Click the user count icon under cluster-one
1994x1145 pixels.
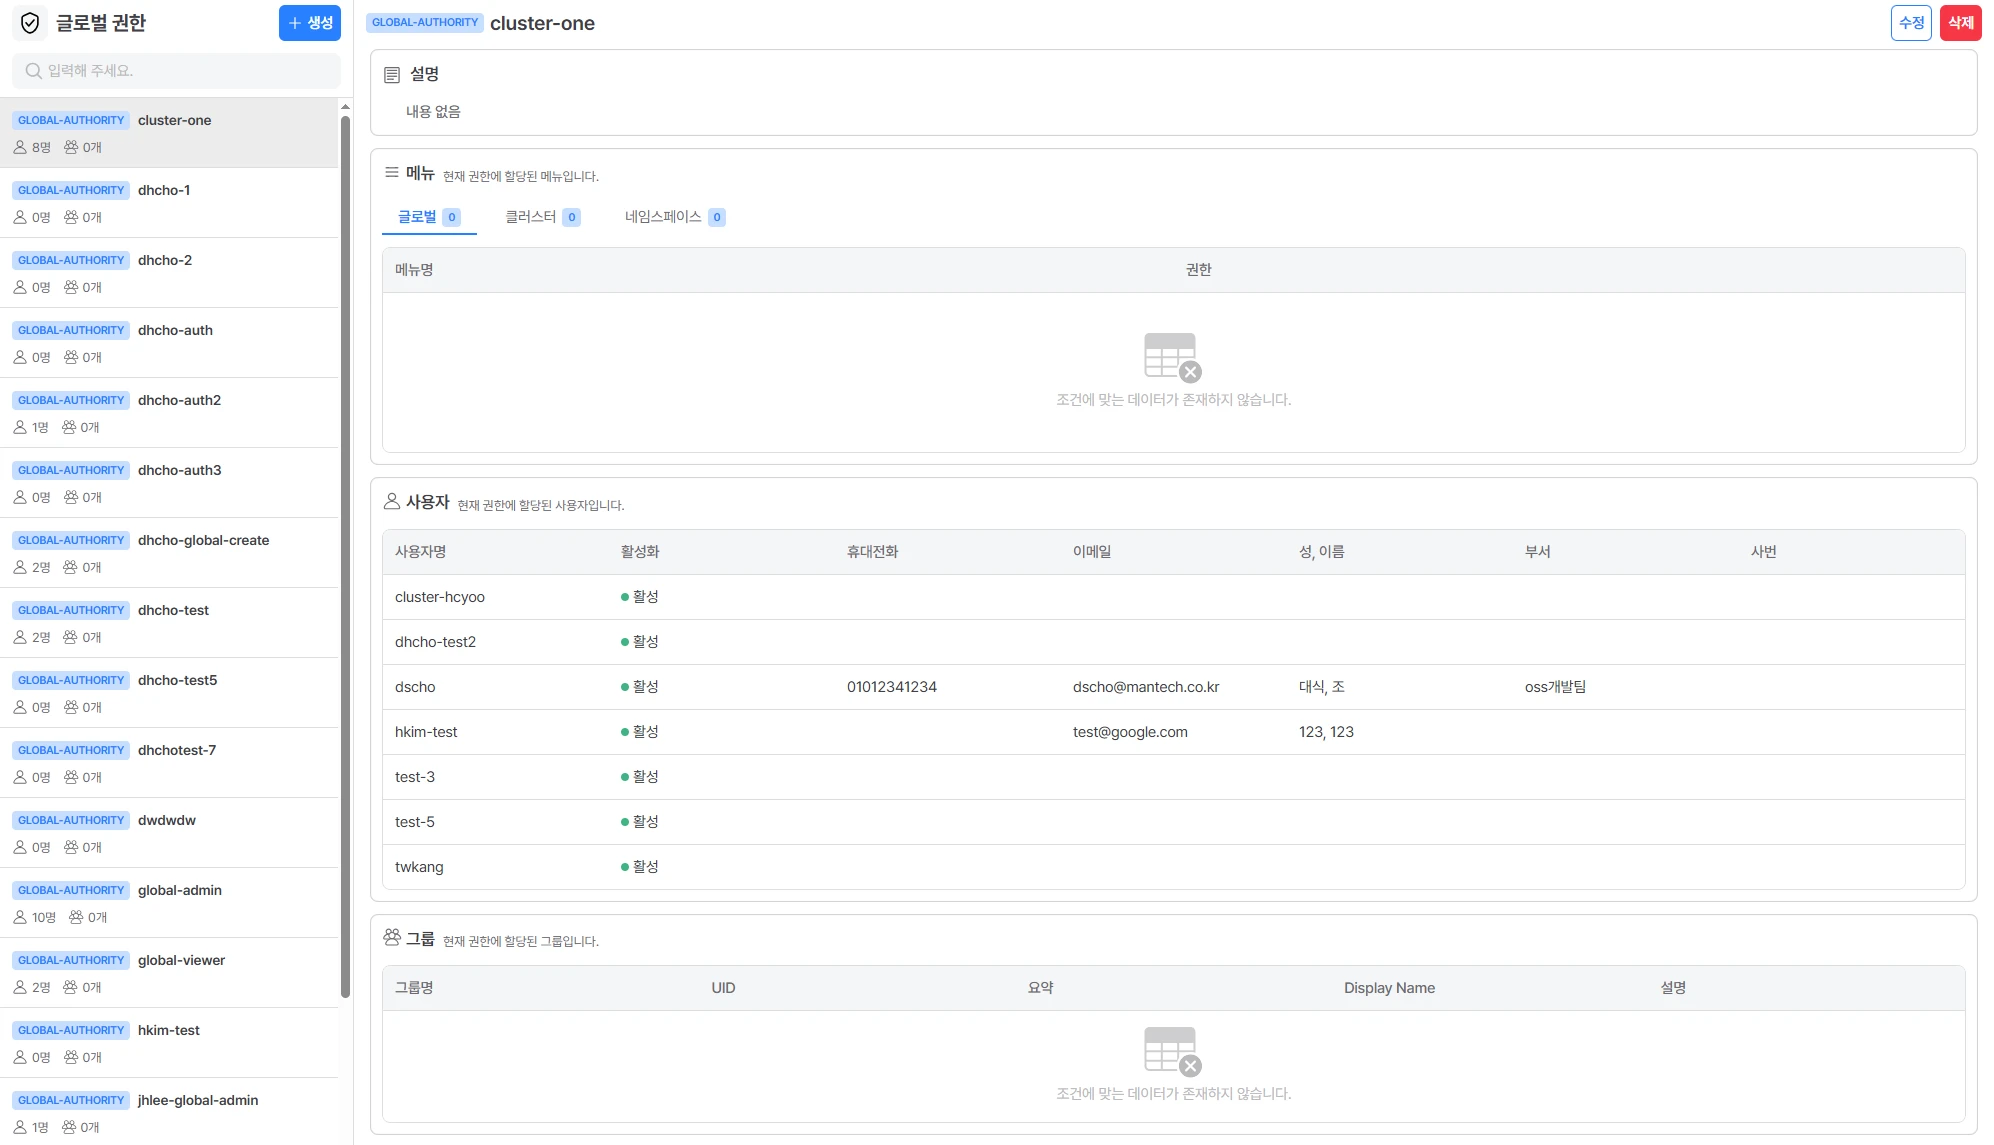(x=20, y=147)
